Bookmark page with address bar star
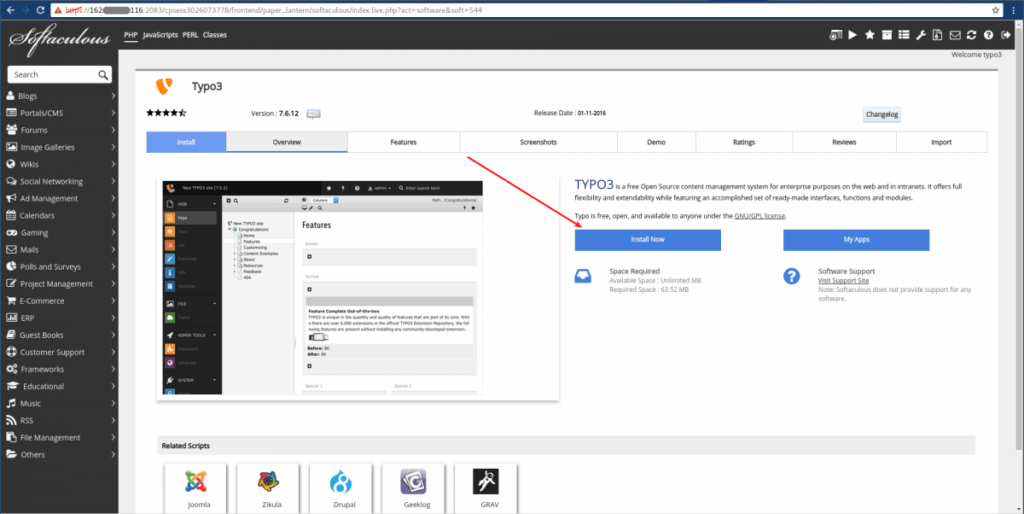This screenshot has width=1024, height=514. [x=996, y=10]
